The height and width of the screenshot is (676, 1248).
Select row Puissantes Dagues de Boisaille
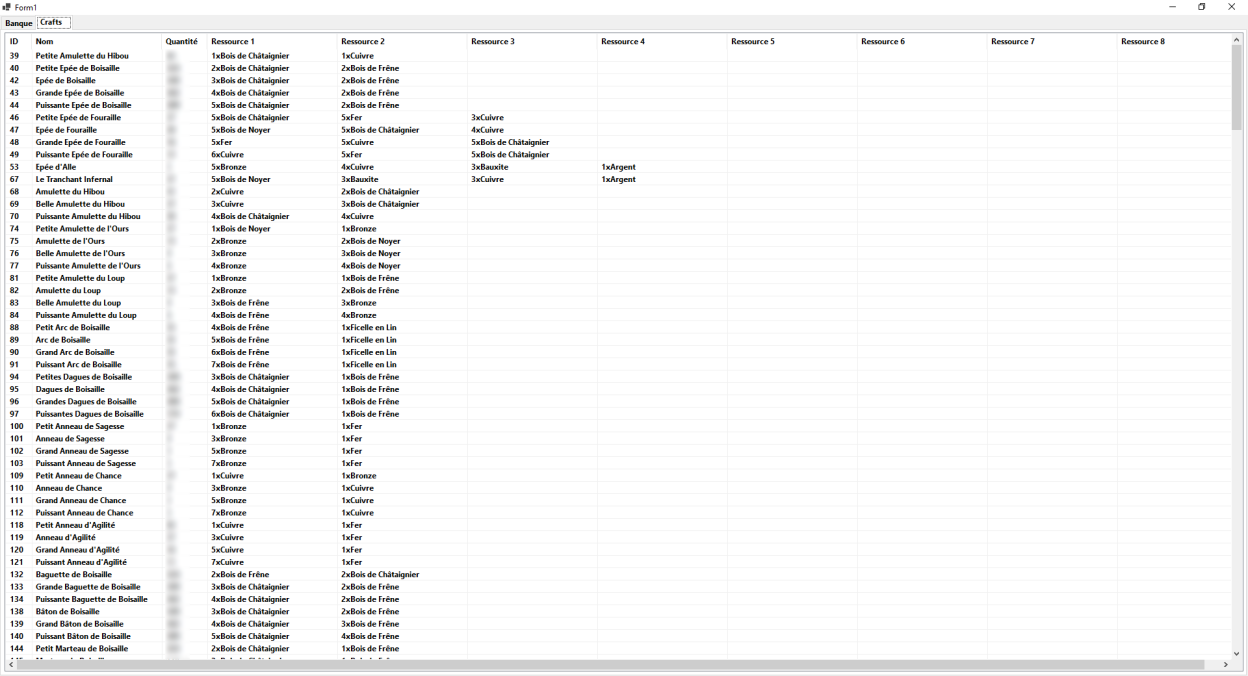[x=619, y=414]
